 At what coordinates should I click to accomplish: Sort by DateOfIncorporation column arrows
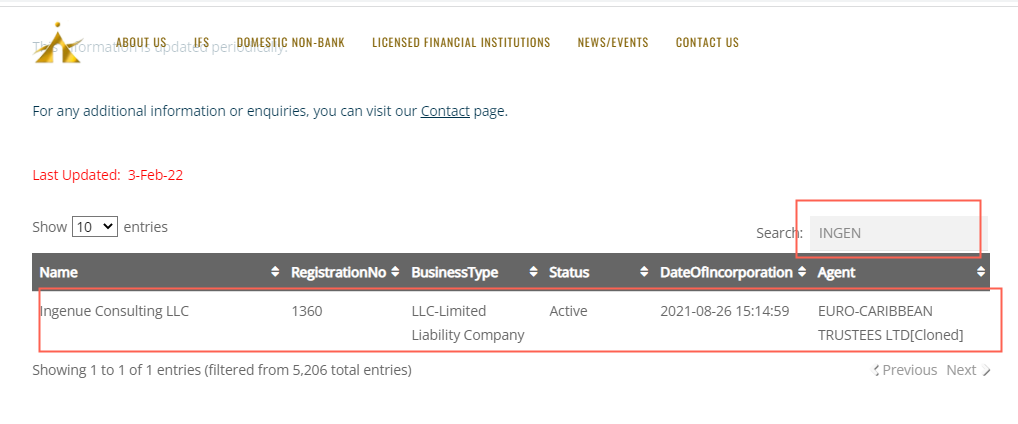tap(802, 272)
